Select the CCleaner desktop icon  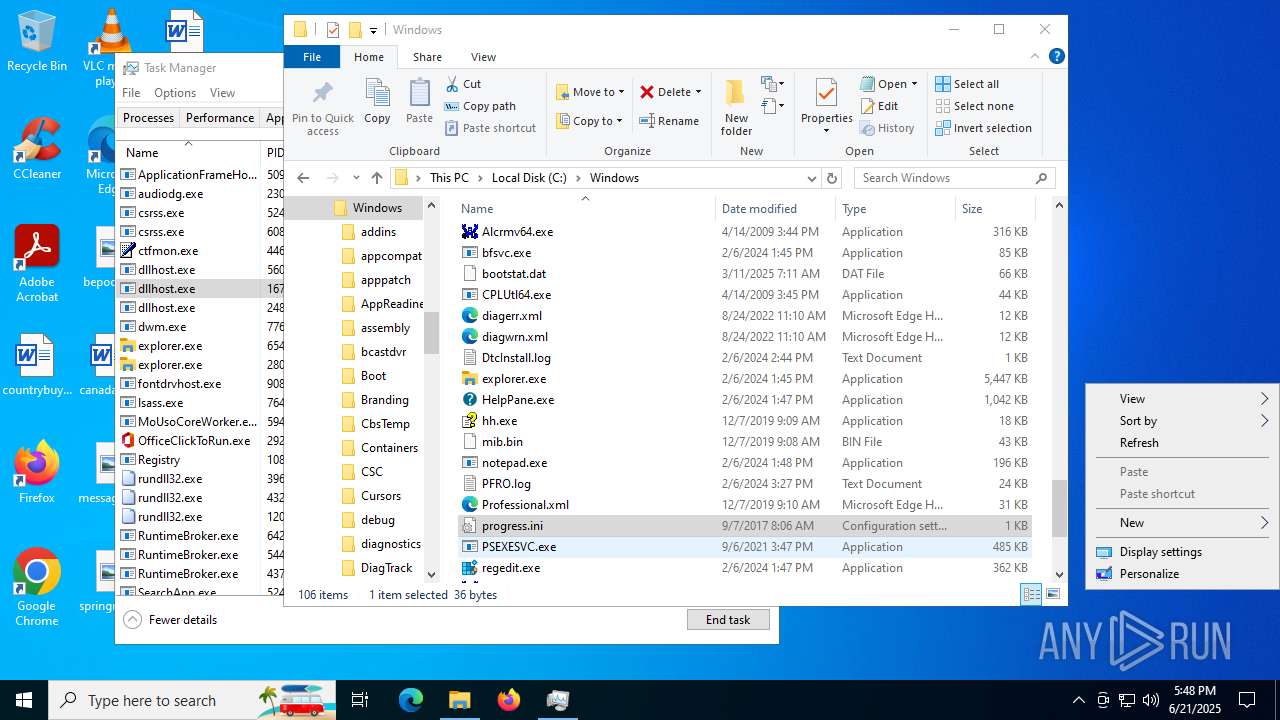[x=37, y=150]
